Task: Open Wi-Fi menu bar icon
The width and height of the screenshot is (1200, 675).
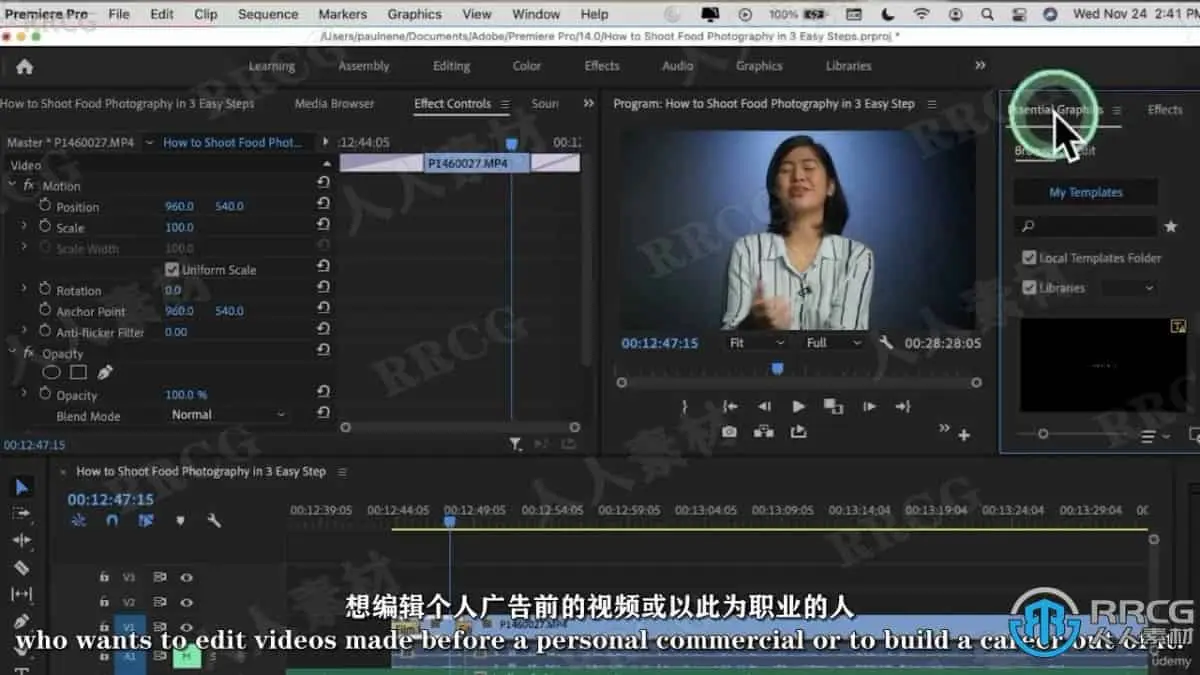Action: [921, 14]
